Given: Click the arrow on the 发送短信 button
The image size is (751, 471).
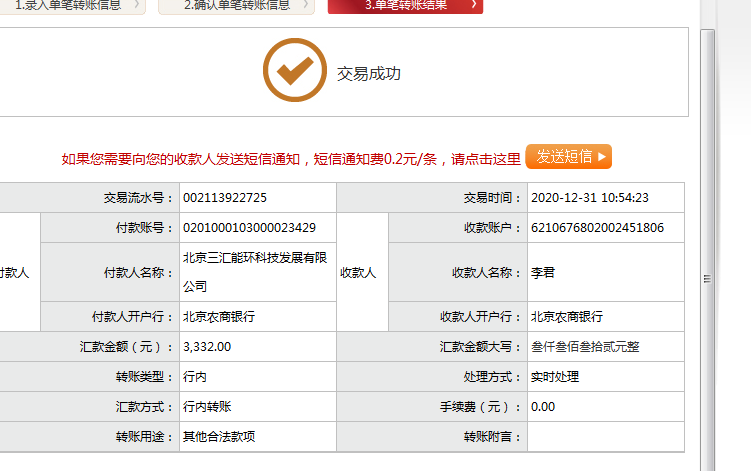Looking at the screenshot, I should [602, 157].
